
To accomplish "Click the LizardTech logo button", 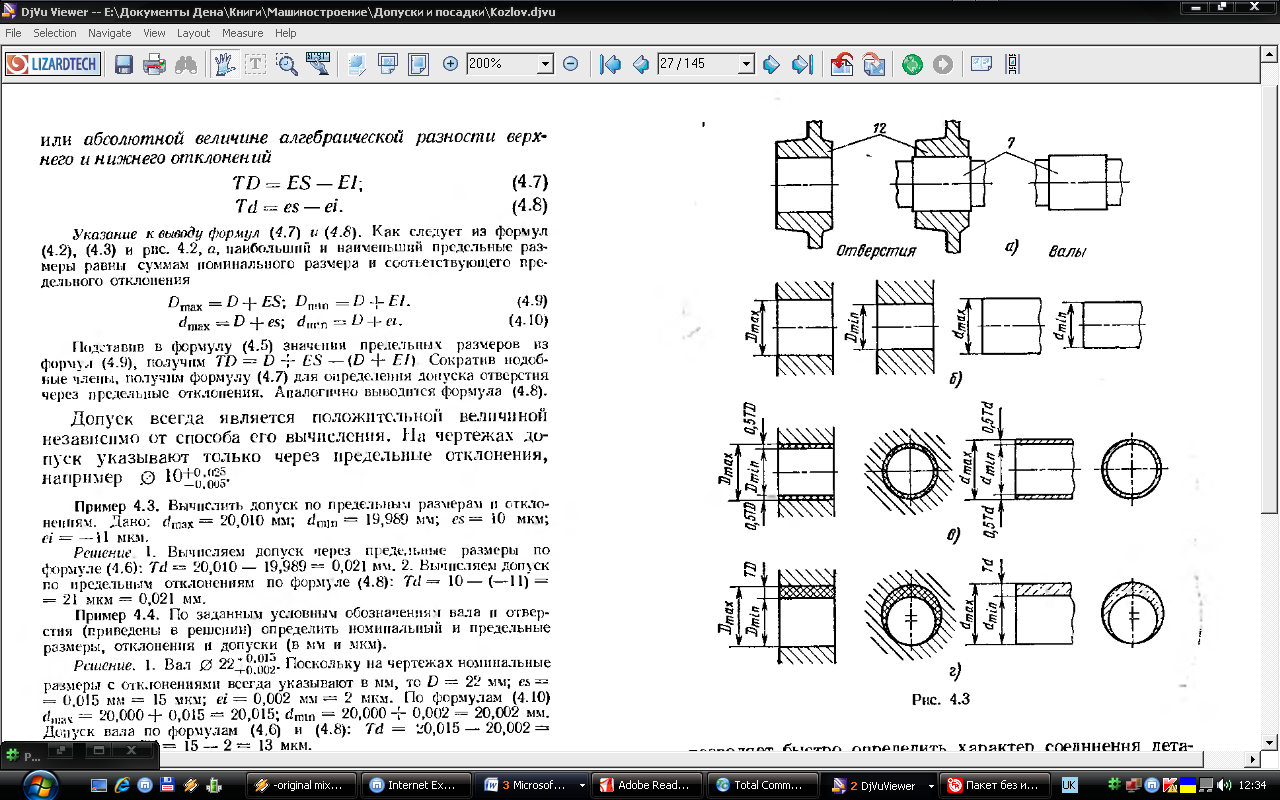I will 52,64.
